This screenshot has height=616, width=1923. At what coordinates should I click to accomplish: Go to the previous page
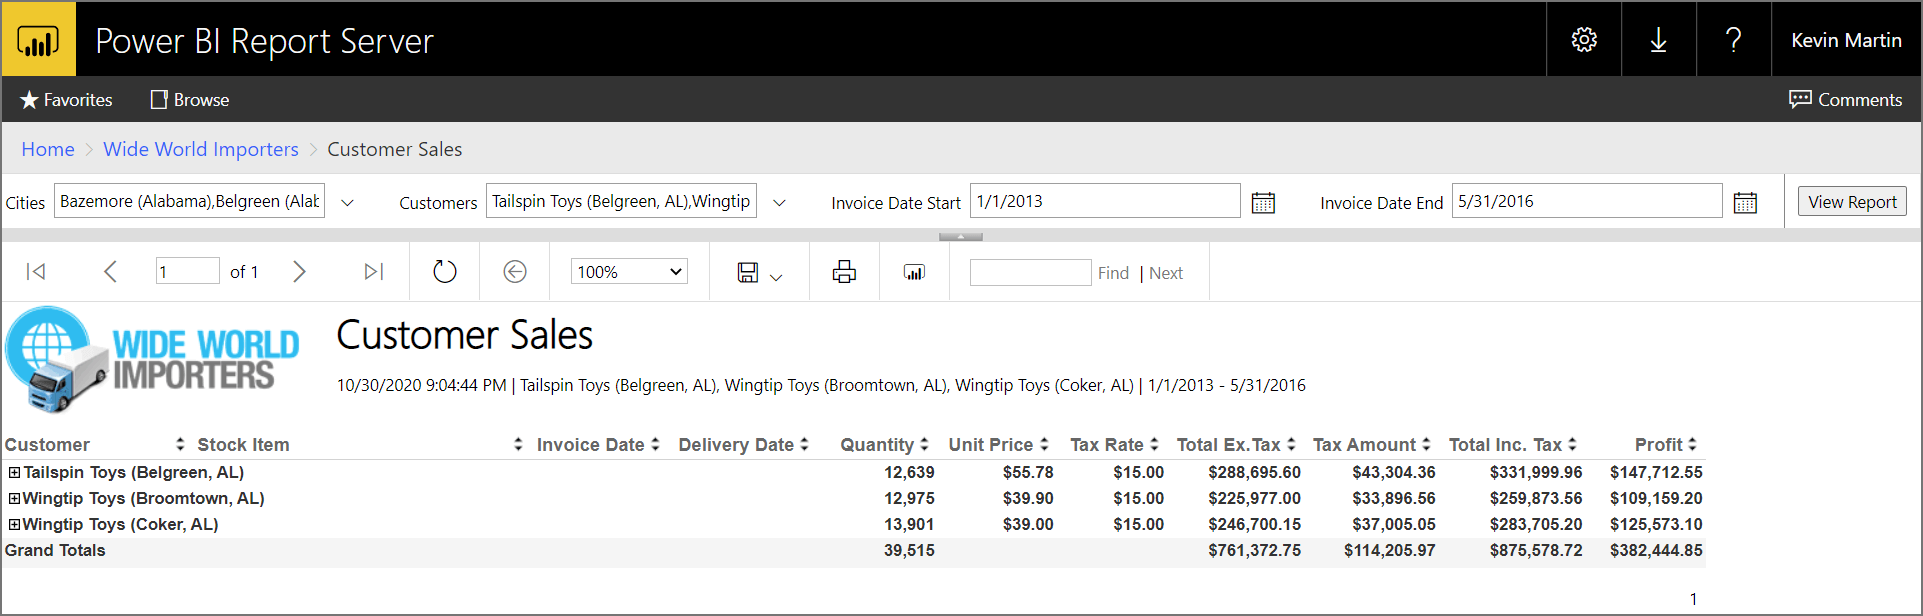click(110, 271)
